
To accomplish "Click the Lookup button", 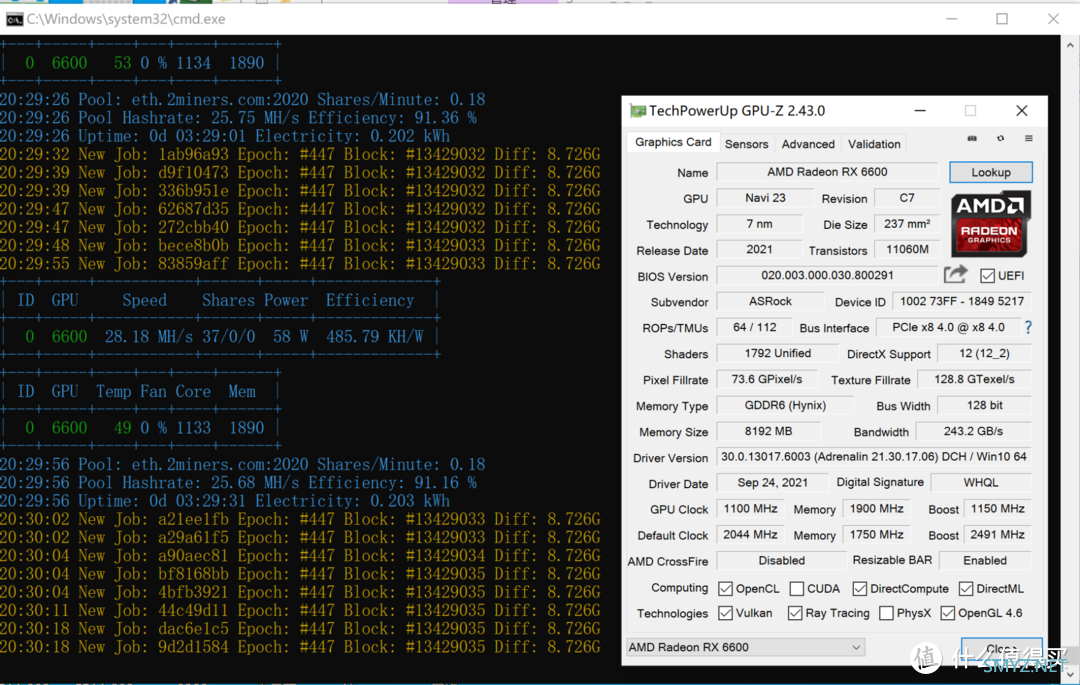I will (990, 172).
